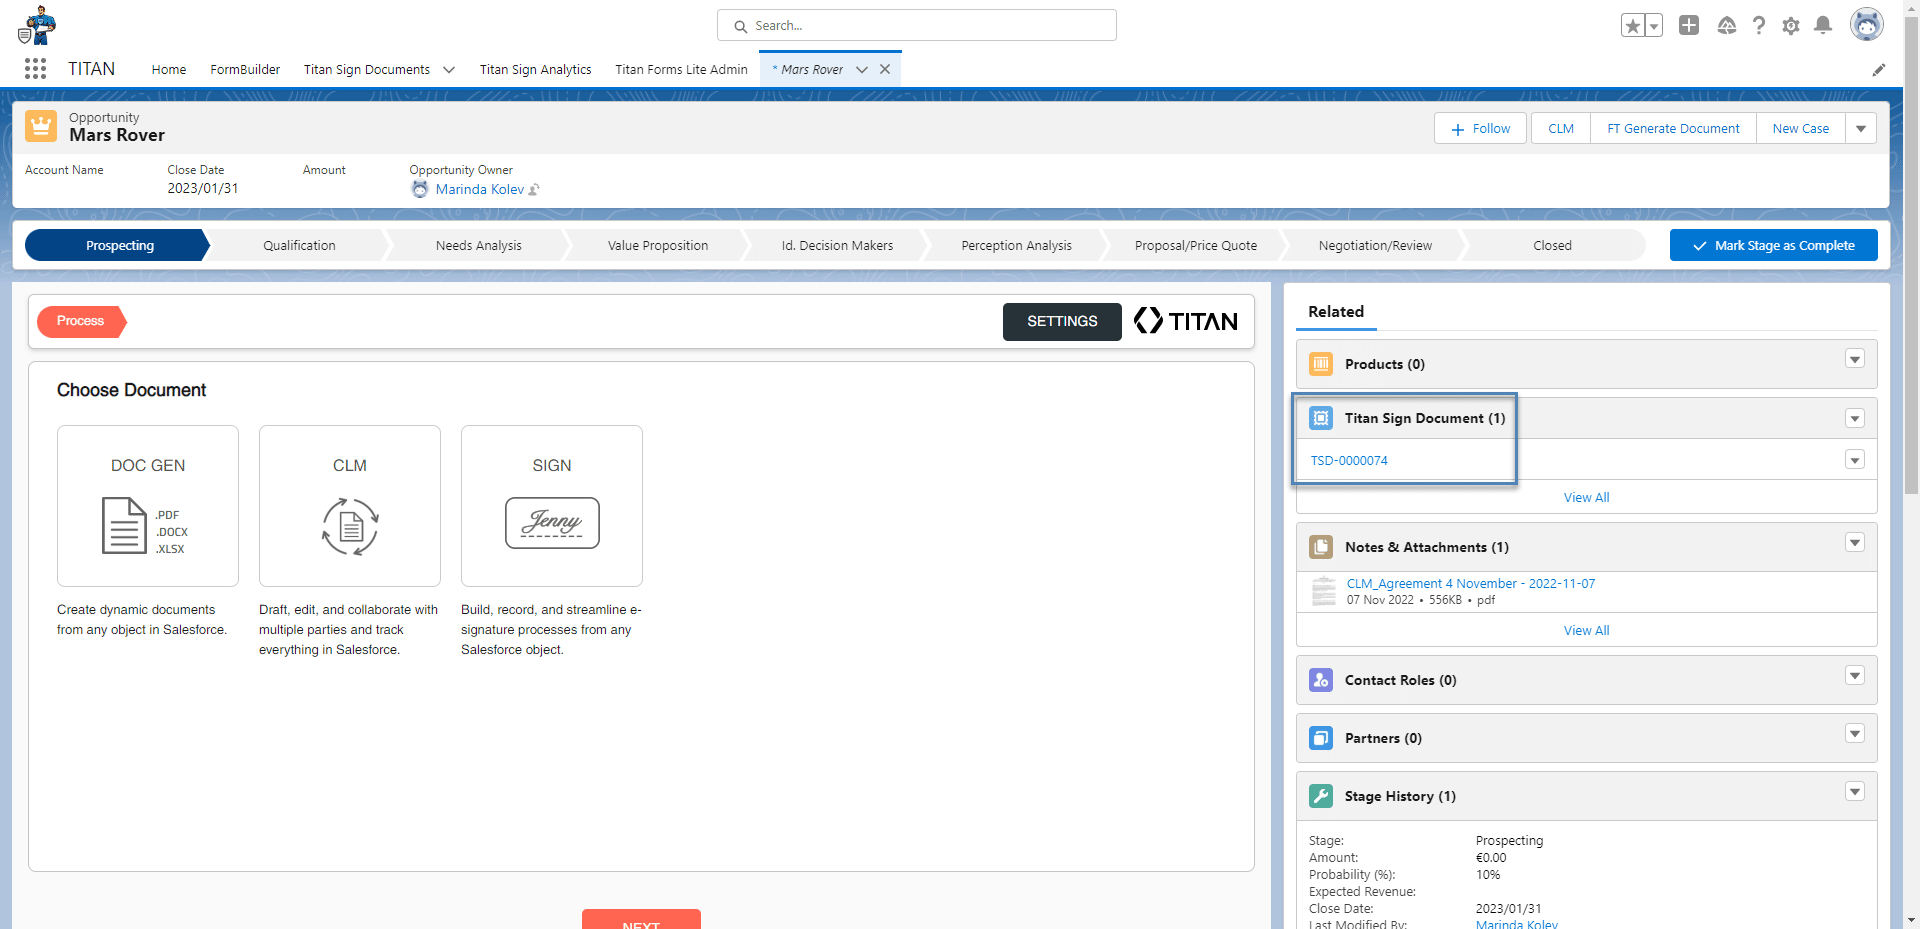1920x929 pixels.
Task: Open the CLM_Agreement 4 November attachment link
Action: 1470,583
